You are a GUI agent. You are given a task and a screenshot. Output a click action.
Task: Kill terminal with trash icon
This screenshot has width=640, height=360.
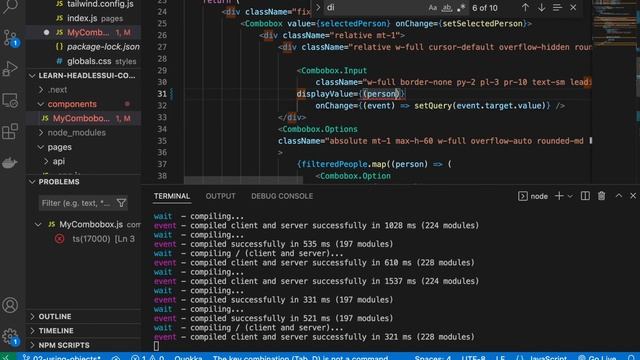[x=601, y=196]
